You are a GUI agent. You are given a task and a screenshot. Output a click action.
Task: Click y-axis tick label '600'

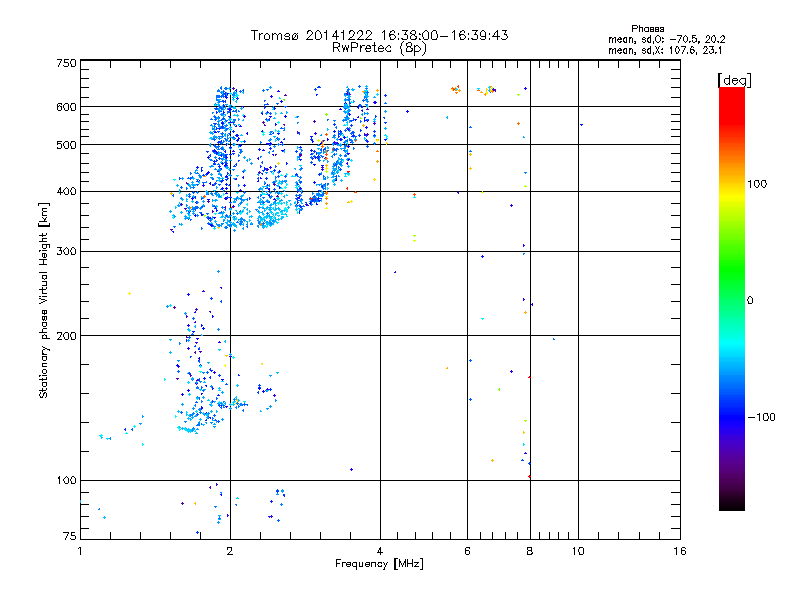(x=66, y=107)
